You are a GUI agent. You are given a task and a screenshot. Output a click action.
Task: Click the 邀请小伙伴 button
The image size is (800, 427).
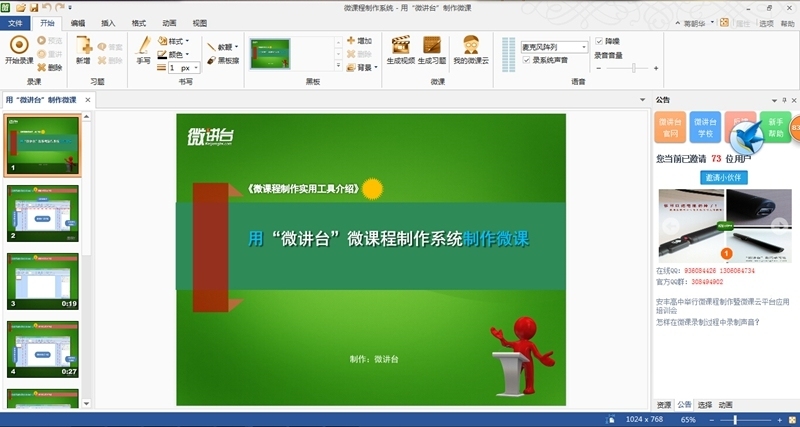[x=724, y=178]
